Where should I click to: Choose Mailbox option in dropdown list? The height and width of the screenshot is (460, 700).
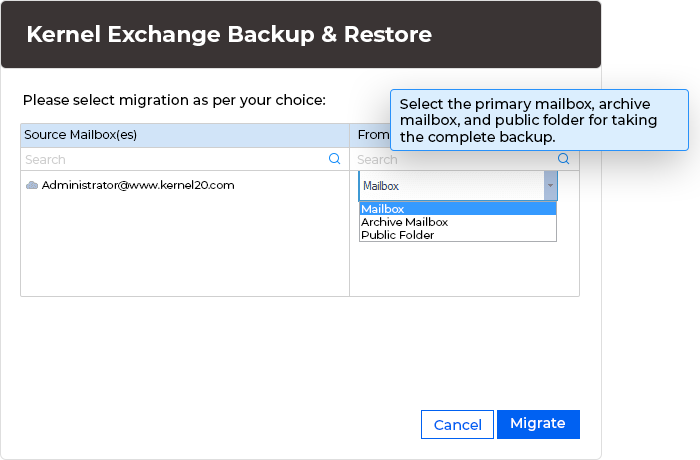click(x=458, y=209)
